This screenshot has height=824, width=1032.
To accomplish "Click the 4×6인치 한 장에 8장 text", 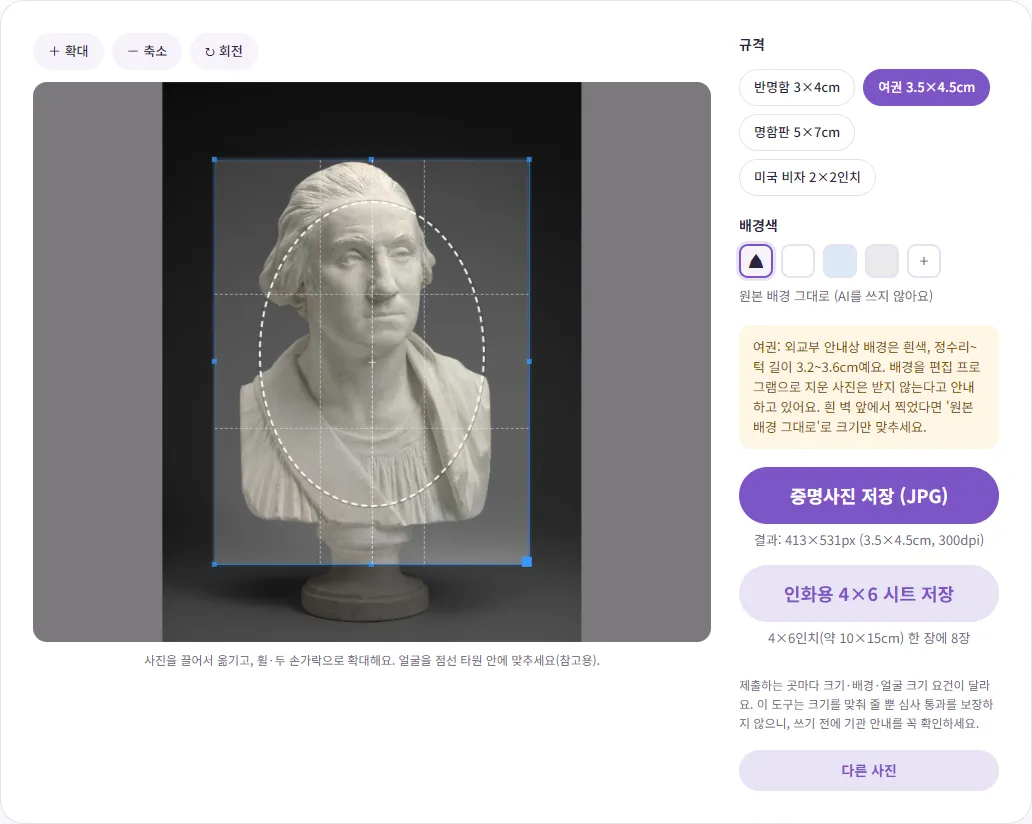I will point(869,638).
